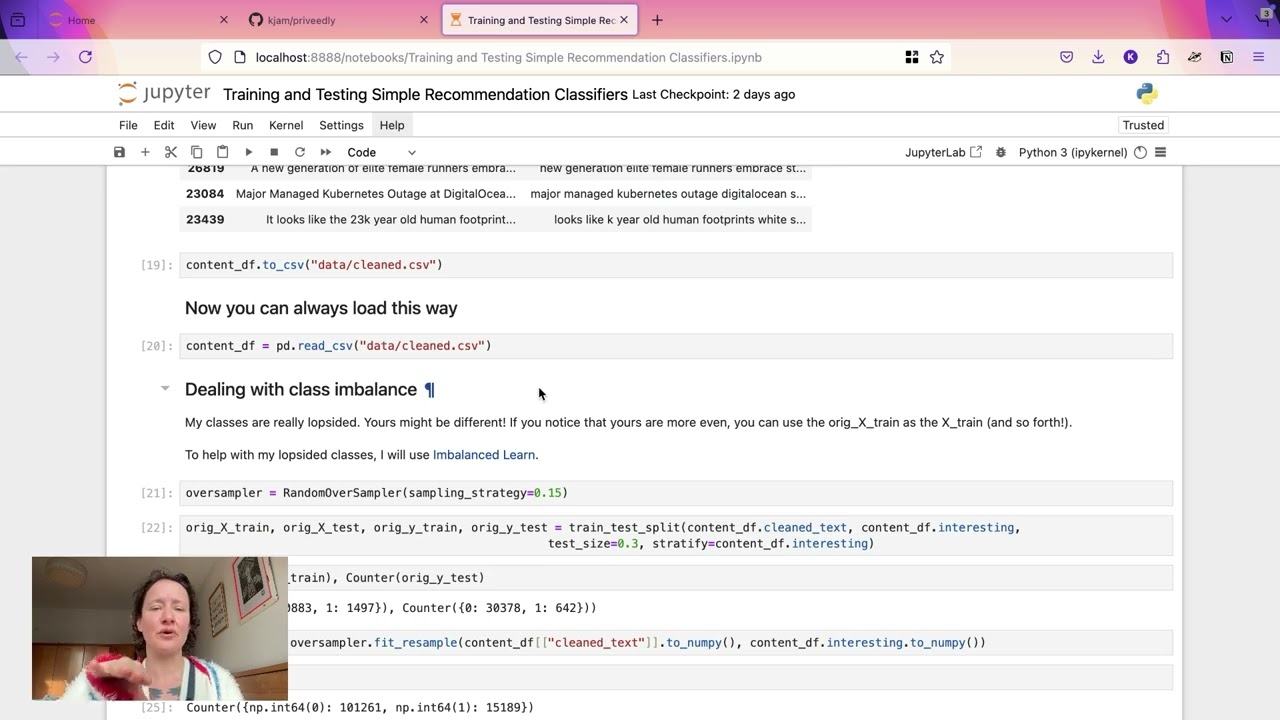Click the site shield icon in the address bar
The height and width of the screenshot is (720, 1280).
pos(215,57)
